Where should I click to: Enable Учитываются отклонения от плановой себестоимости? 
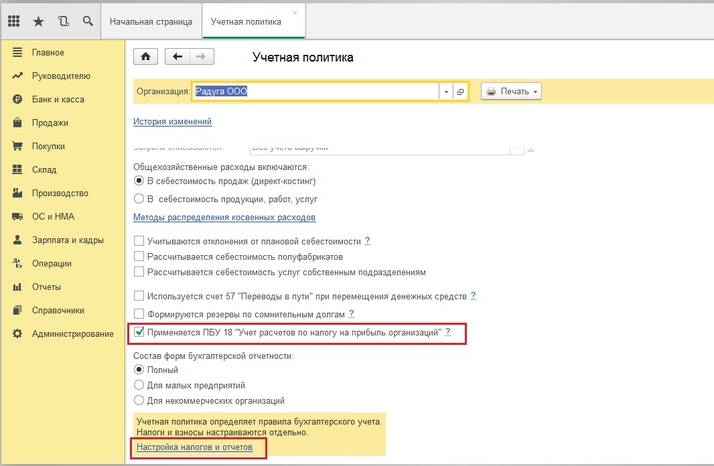[139, 241]
